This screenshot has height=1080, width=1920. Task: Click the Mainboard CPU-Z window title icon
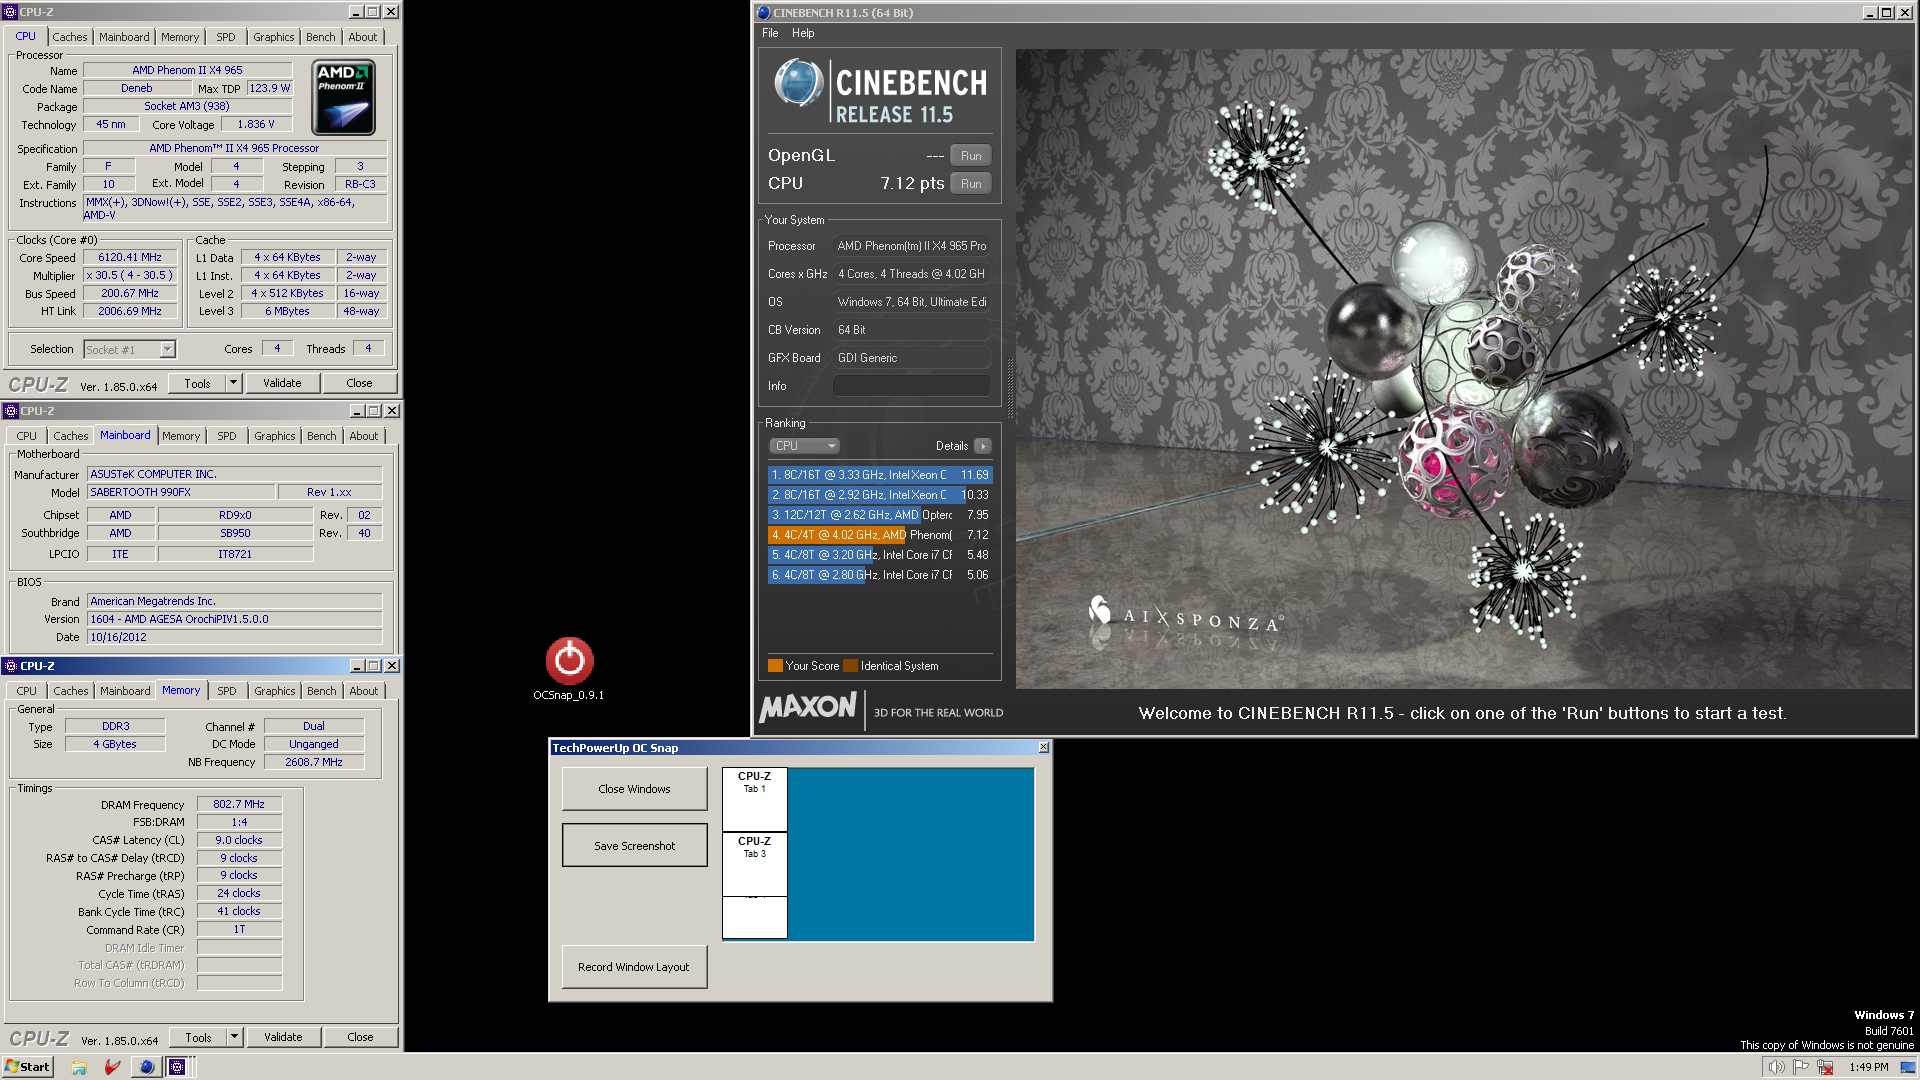[11, 411]
